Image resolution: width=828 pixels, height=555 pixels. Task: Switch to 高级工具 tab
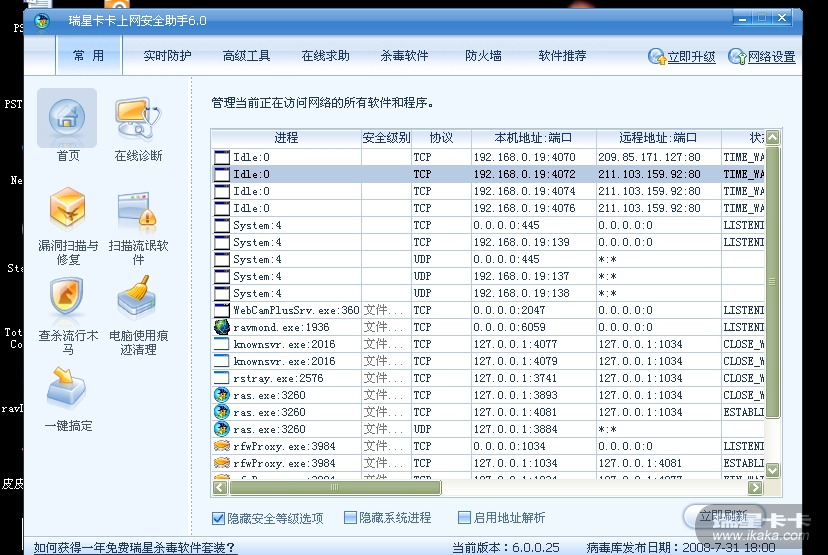click(x=246, y=56)
